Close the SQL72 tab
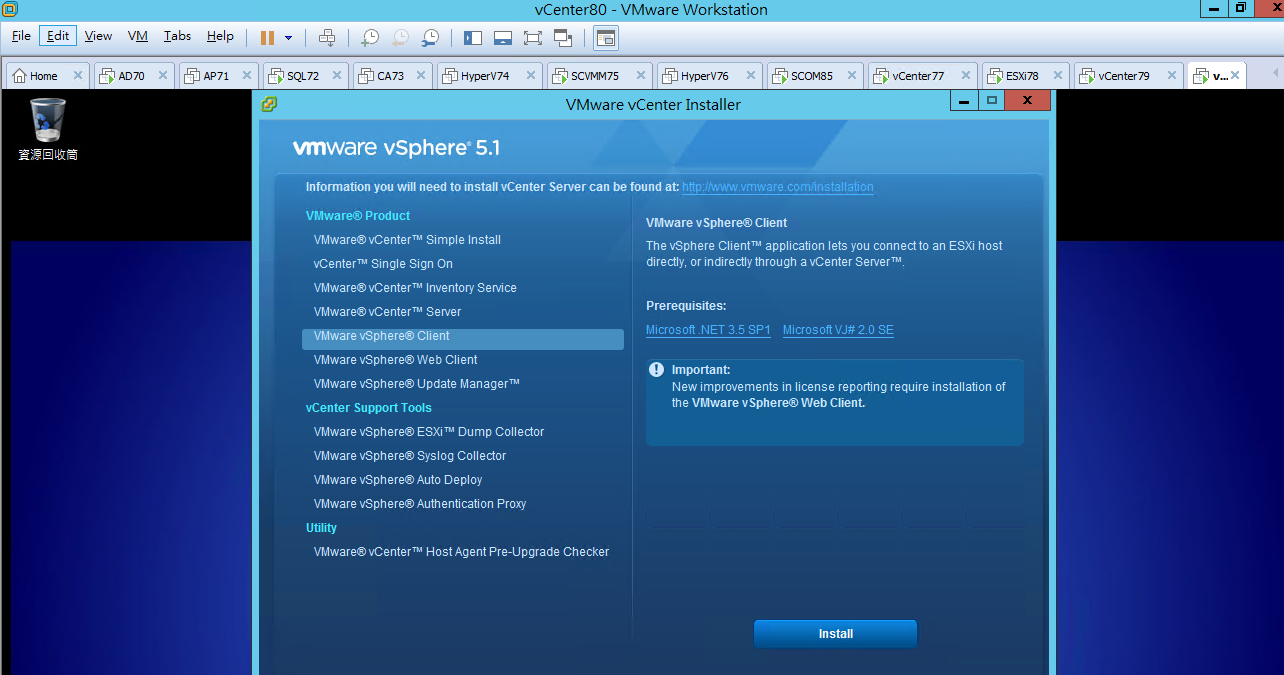Viewport: 1284px width, 675px height. click(x=336, y=76)
